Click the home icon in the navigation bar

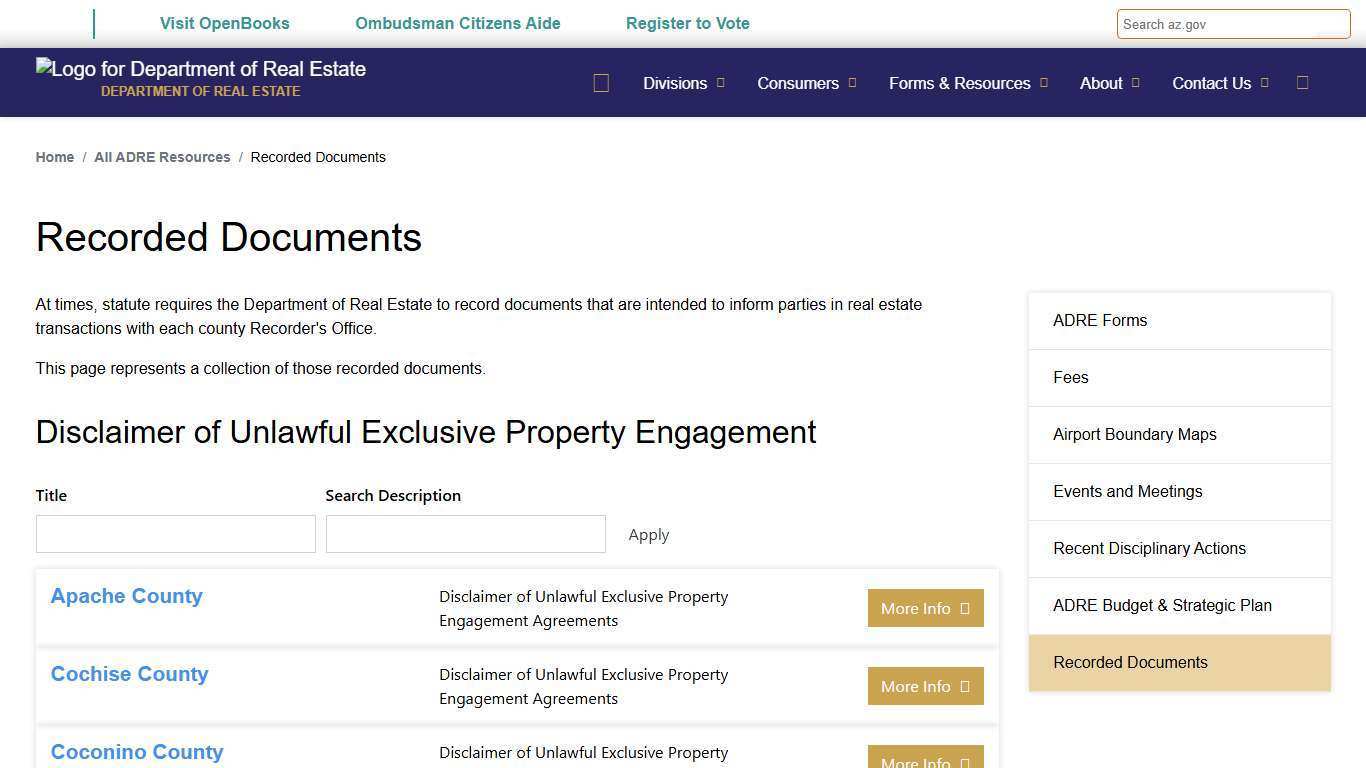click(x=601, y=83)
